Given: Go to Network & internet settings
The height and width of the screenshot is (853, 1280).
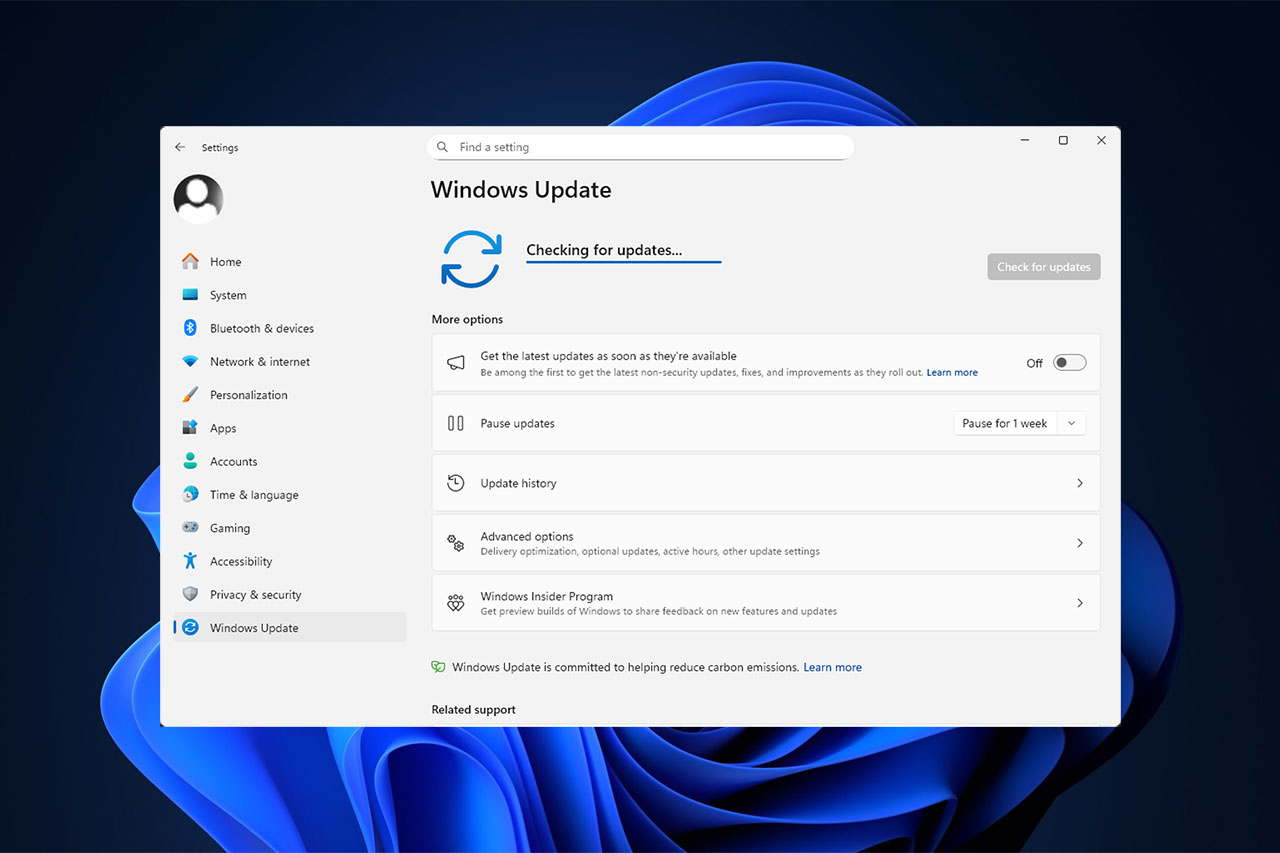Looking at the screenshot, I should pyautogui.click(x=290, y=362).
